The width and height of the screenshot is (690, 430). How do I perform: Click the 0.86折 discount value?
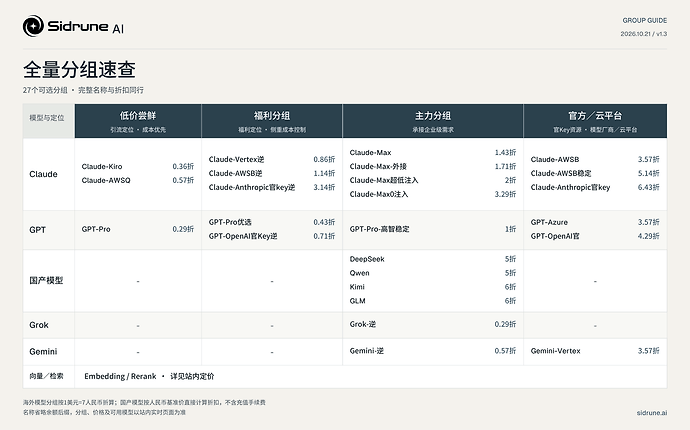[324, 159]
